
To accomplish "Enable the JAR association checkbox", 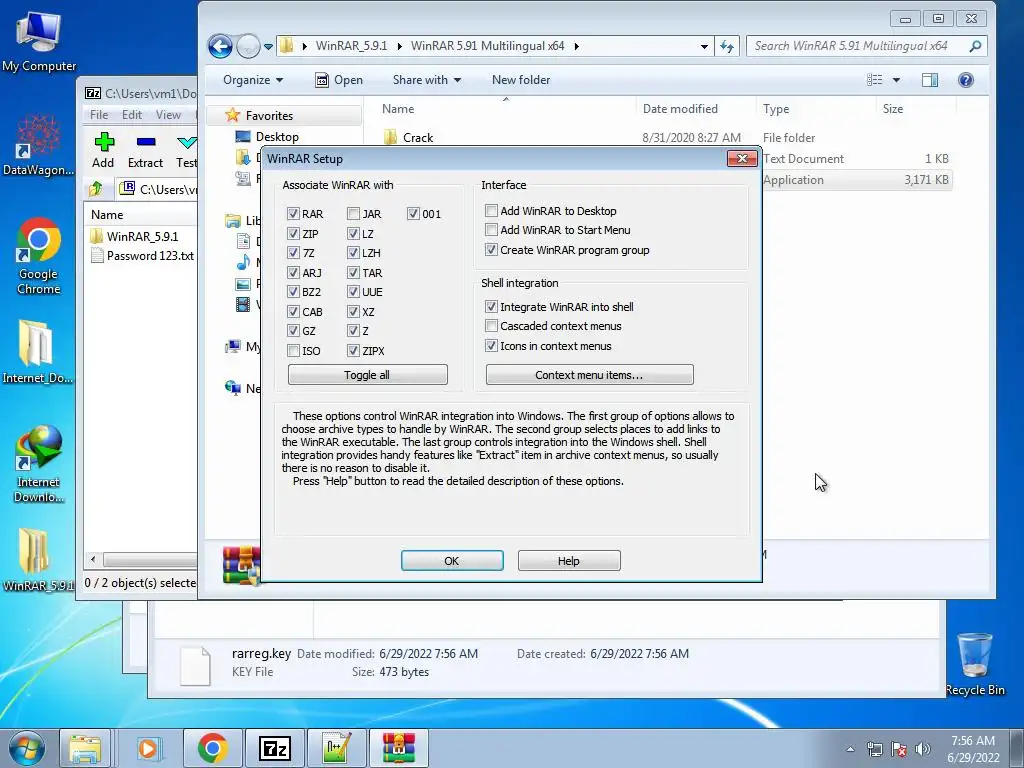I will point(353,214).
